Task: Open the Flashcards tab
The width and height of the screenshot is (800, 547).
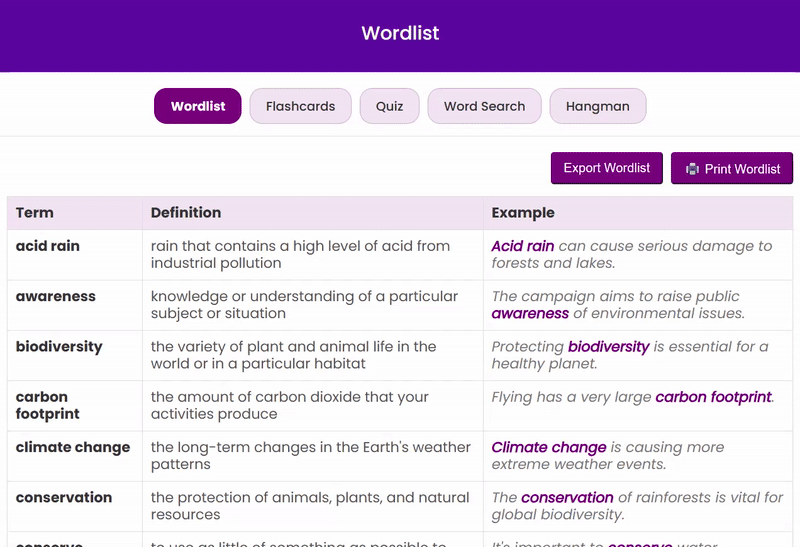Action: click(x=300, y=106)
